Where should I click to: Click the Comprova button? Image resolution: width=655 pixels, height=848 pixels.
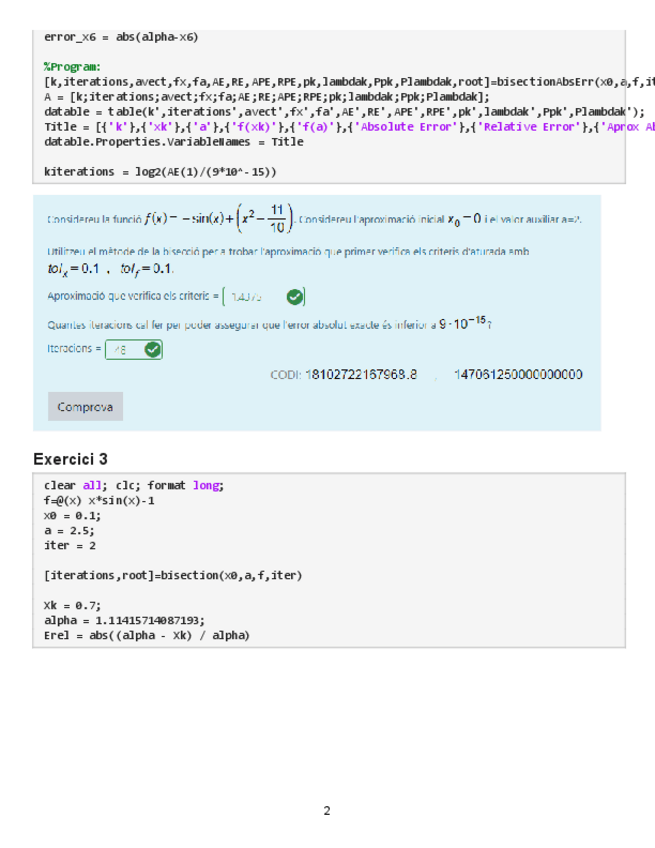point(85,407)
